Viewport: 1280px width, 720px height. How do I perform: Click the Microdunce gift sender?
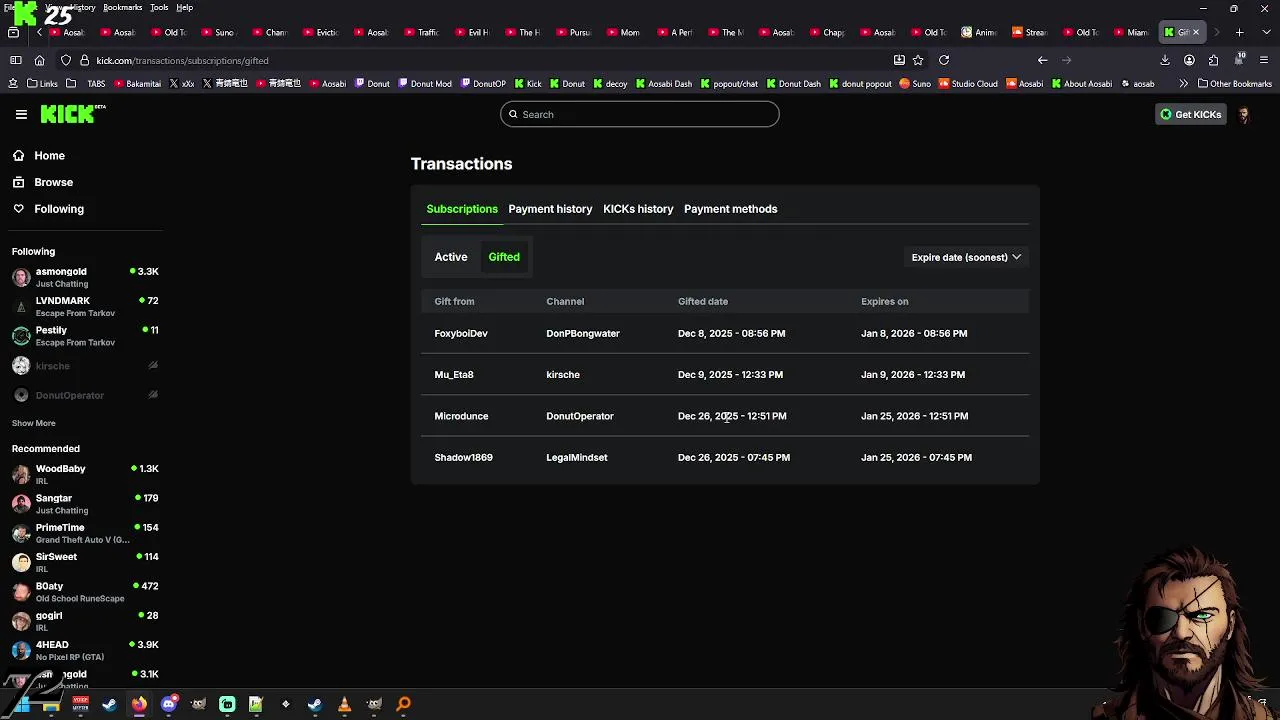pos(461,416)
